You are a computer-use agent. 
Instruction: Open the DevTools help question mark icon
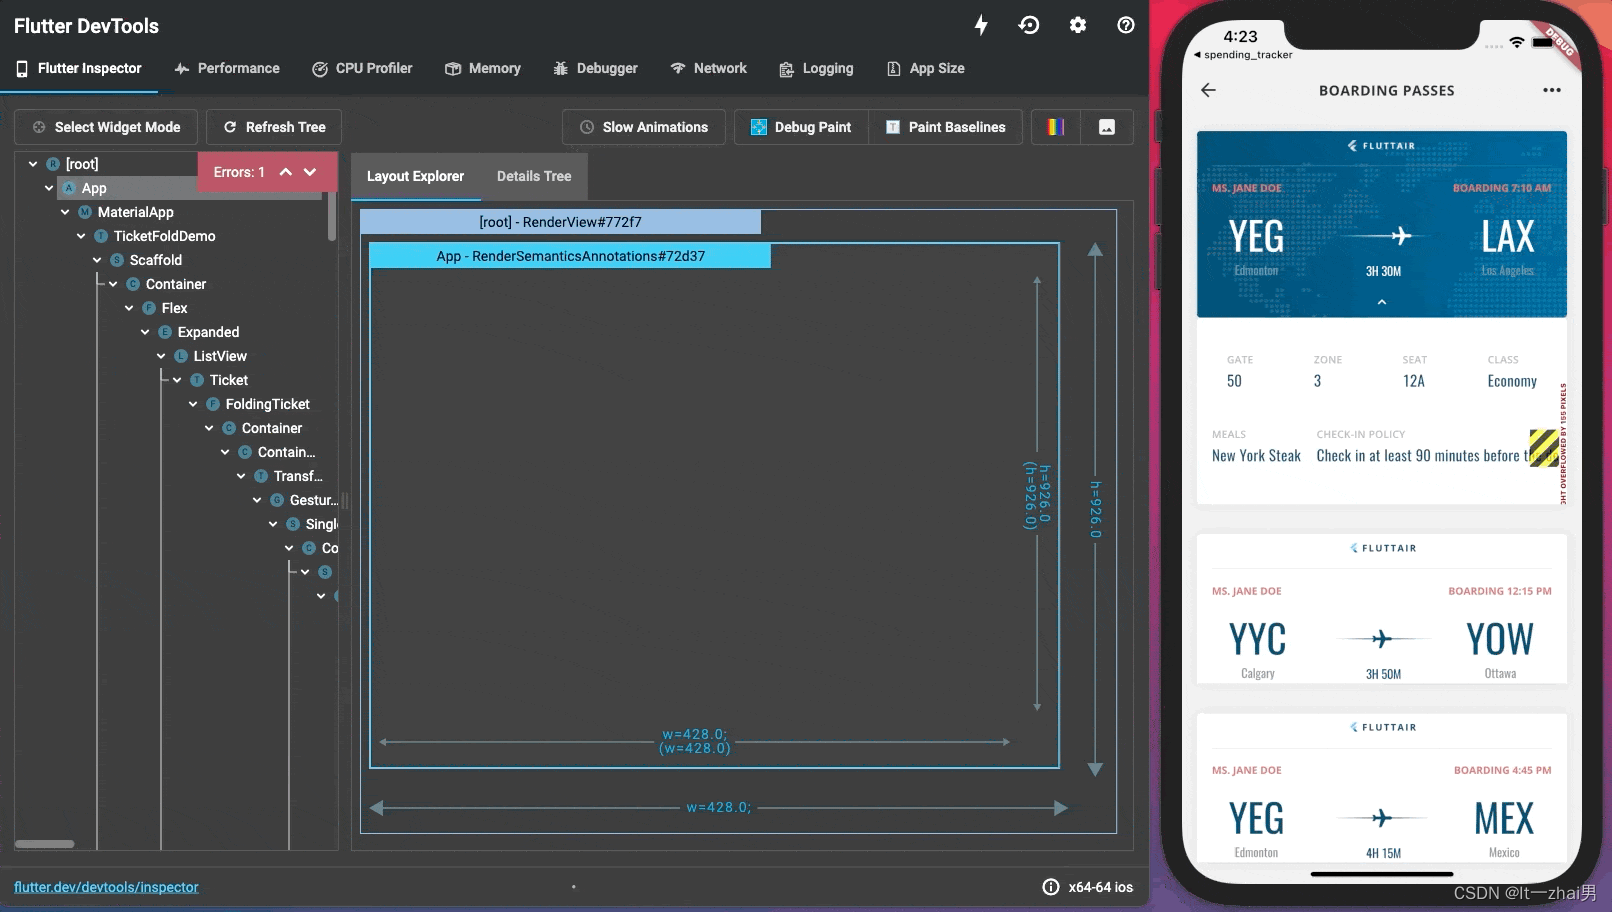[x=1126, y=25]
